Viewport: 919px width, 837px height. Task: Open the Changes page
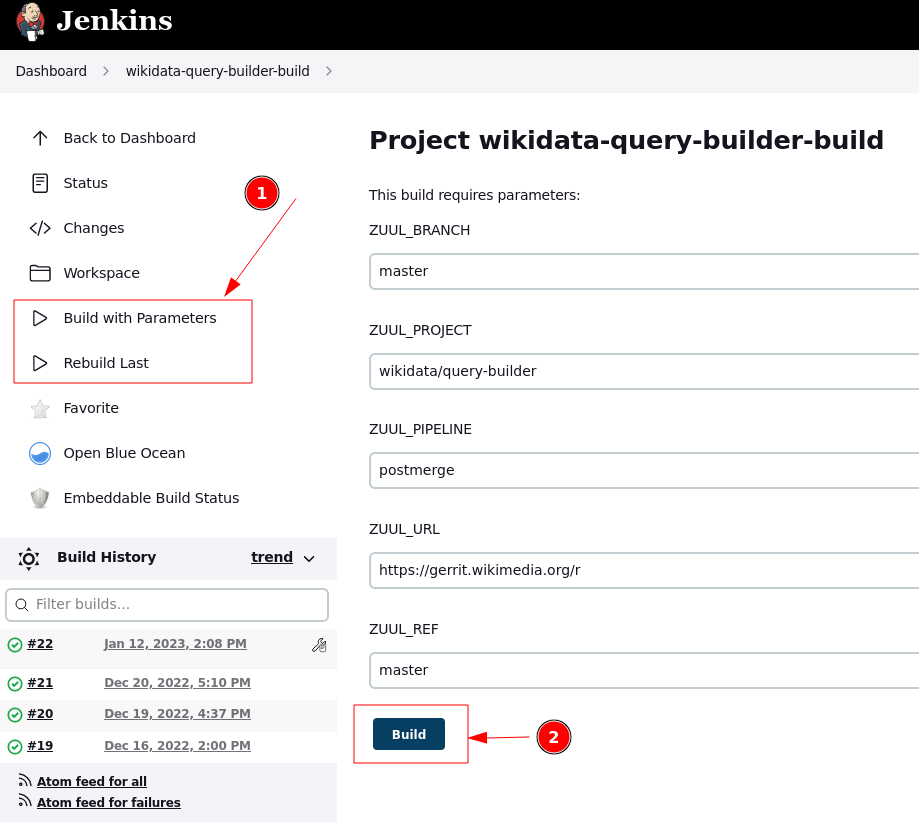[94, 228]
